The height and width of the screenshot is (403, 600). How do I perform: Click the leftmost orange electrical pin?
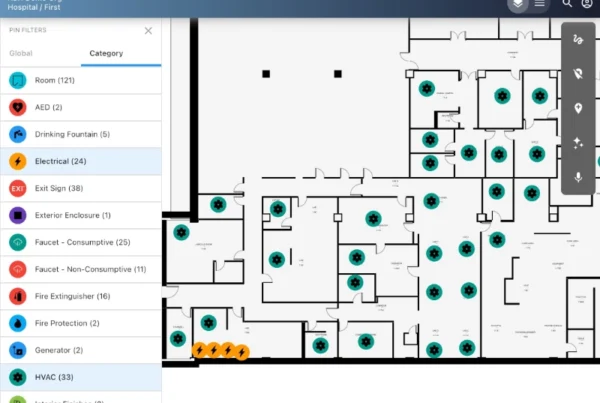199,350
